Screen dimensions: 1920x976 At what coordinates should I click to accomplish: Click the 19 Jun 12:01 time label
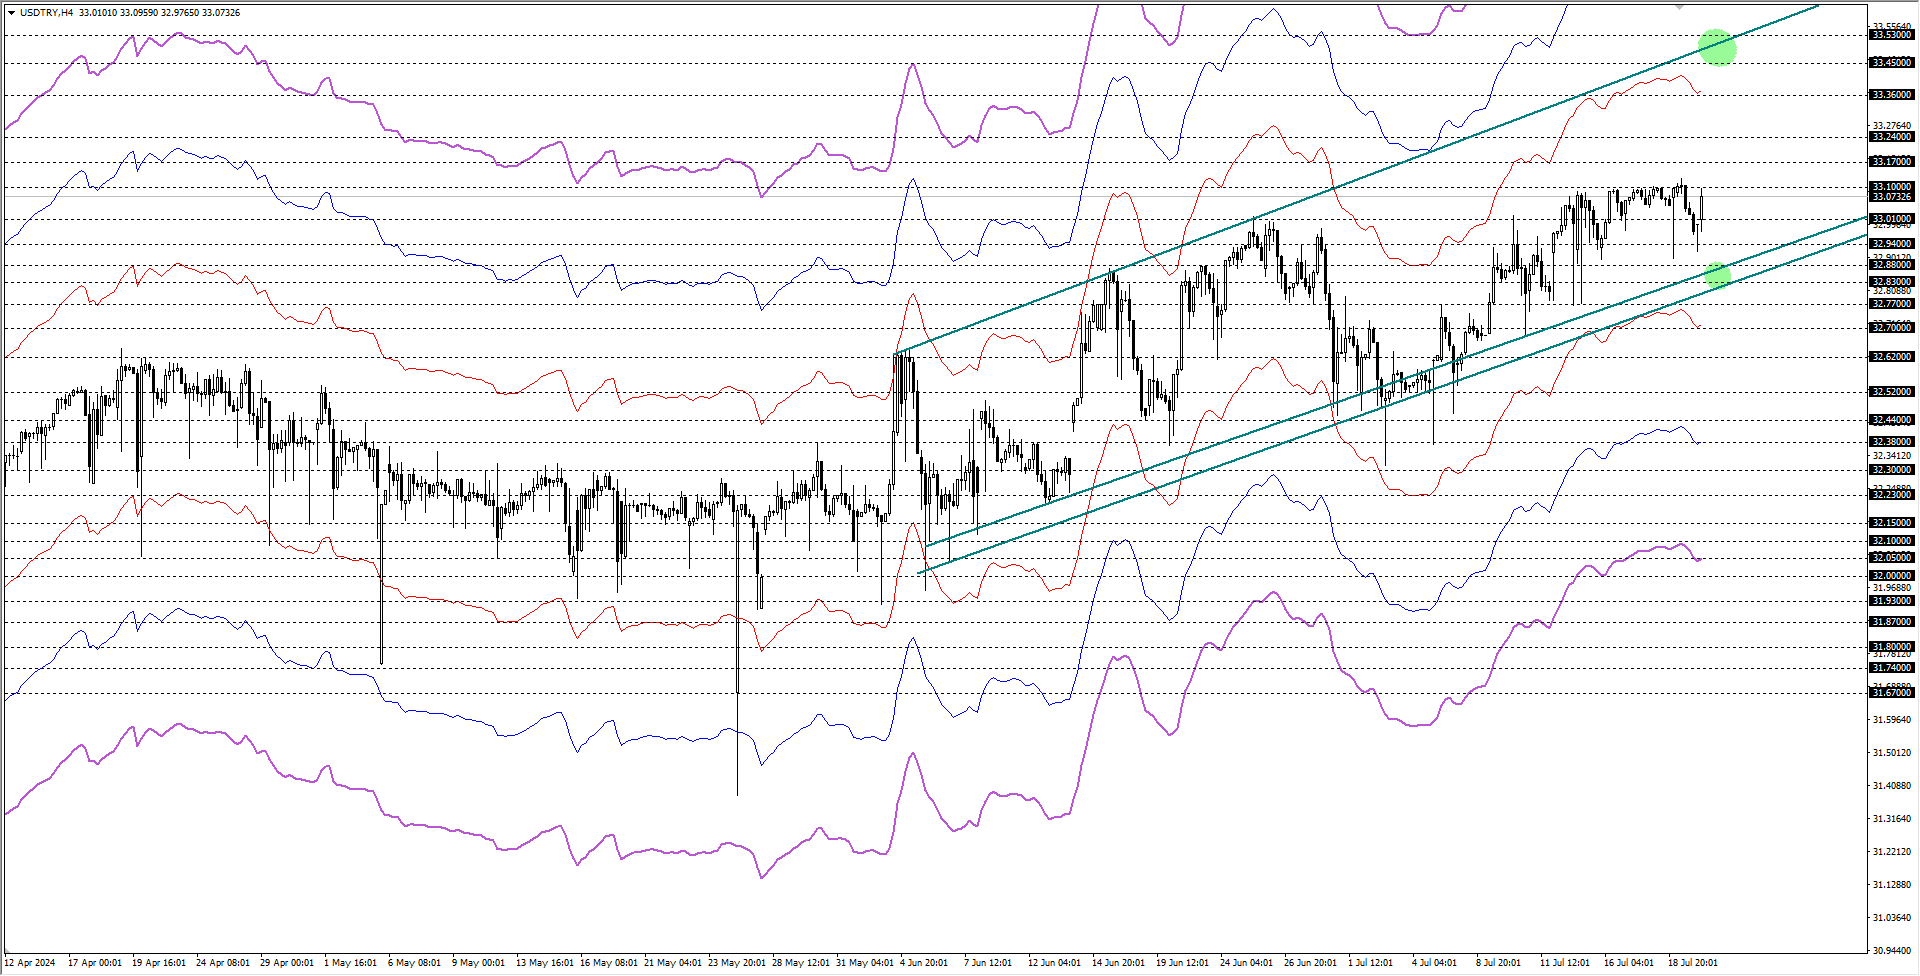pyautogui.click(x=1183, y=963)
